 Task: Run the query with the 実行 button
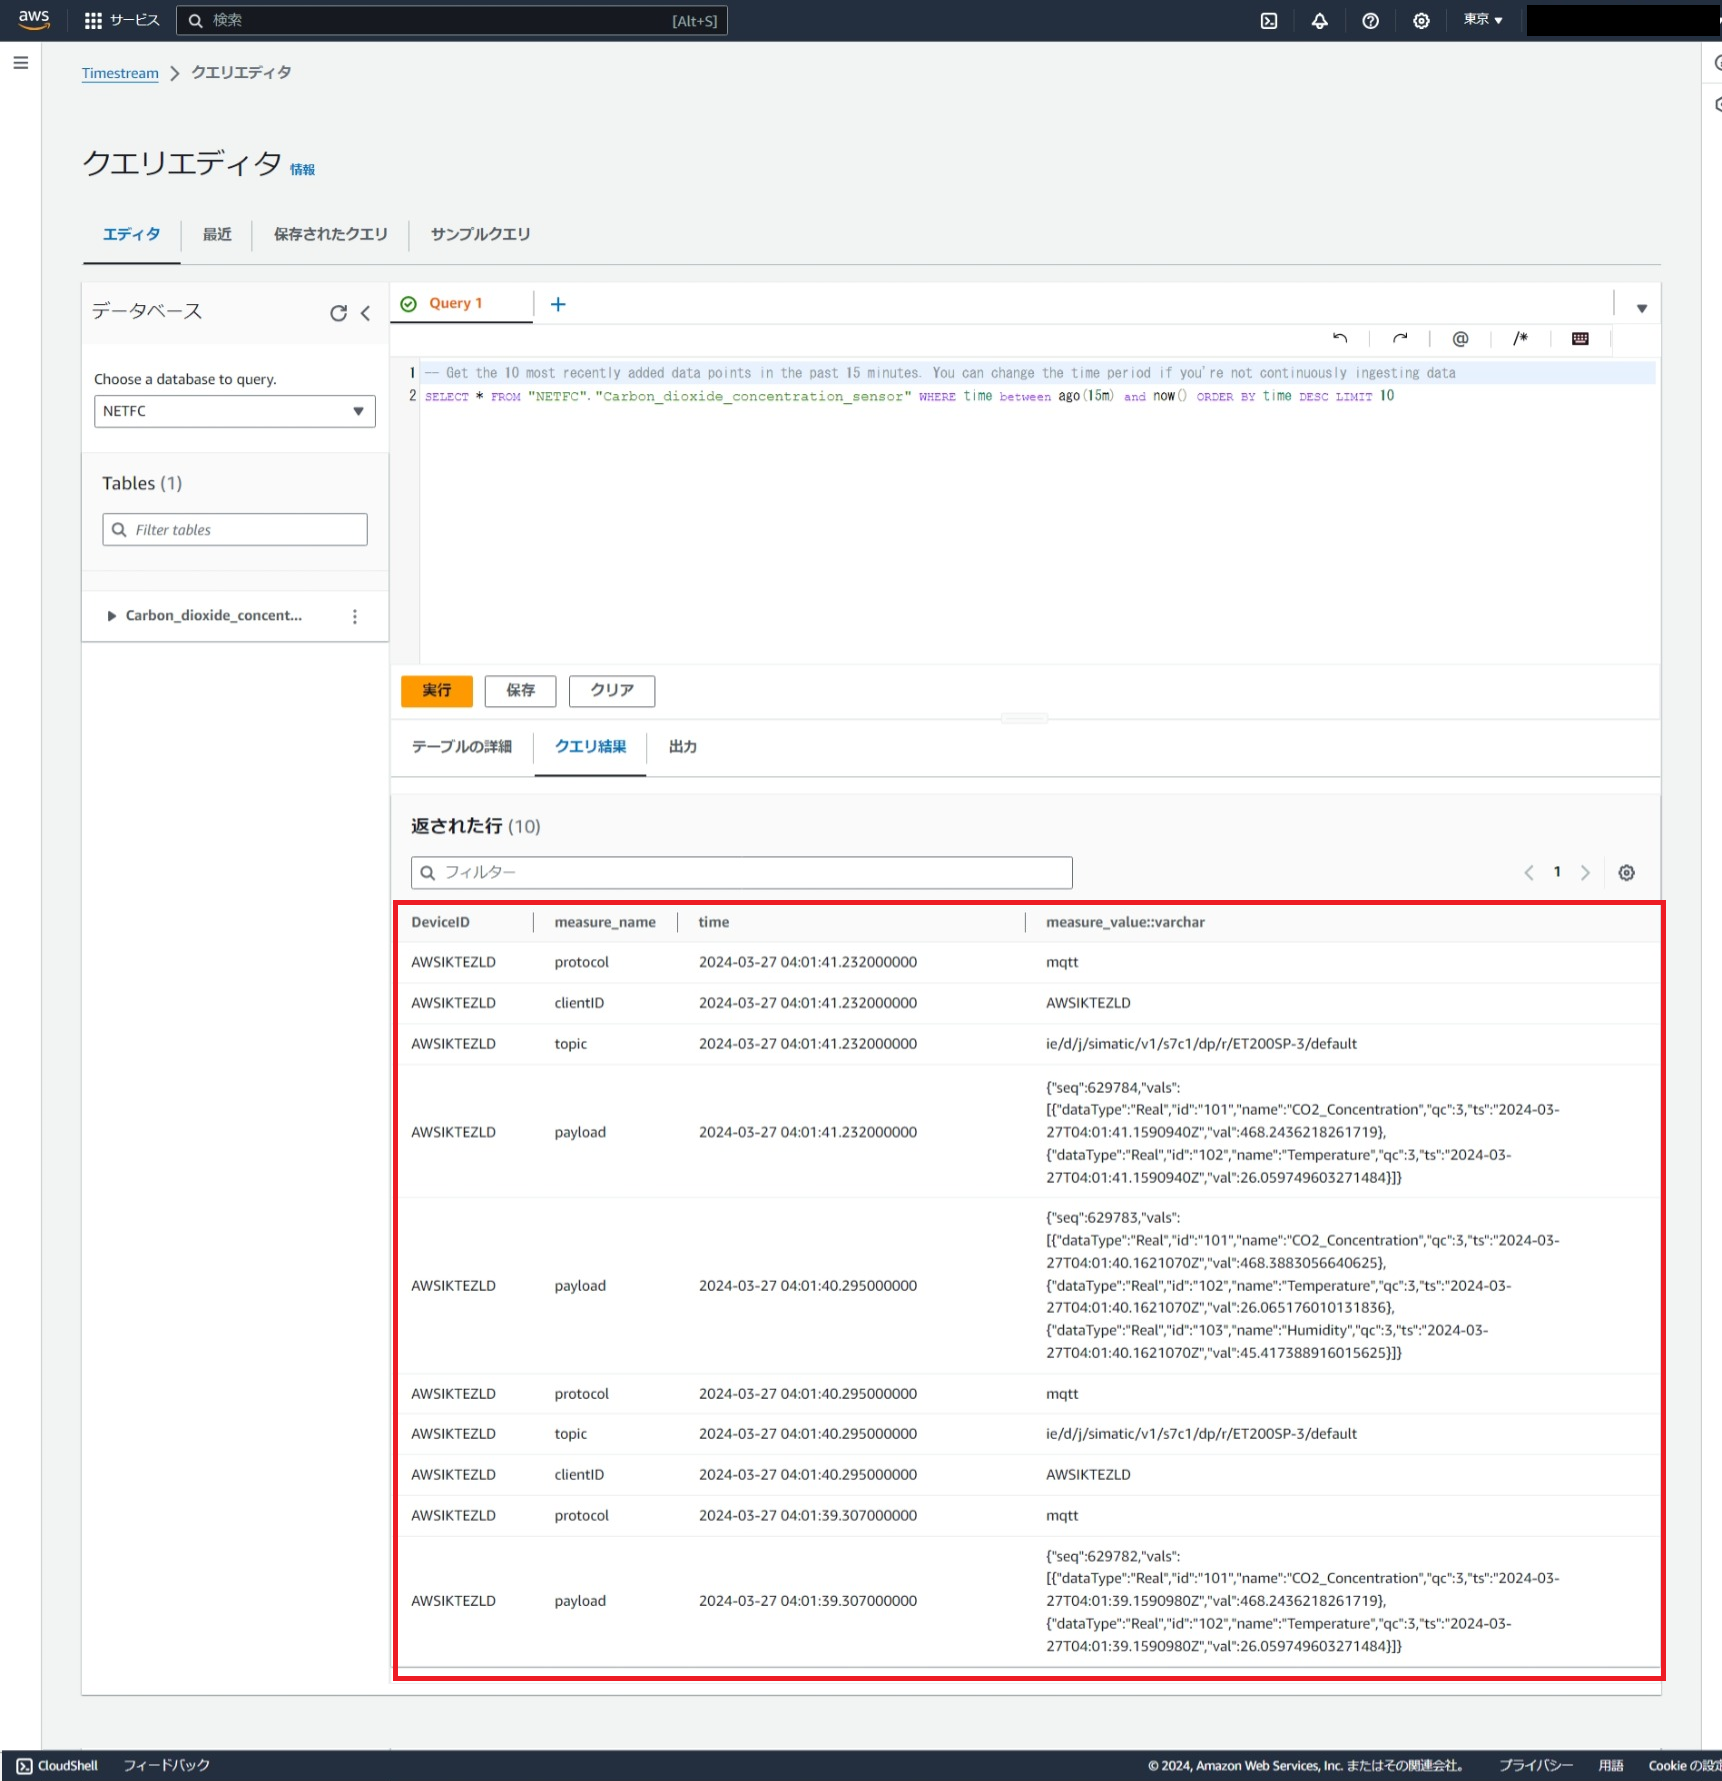436,690
